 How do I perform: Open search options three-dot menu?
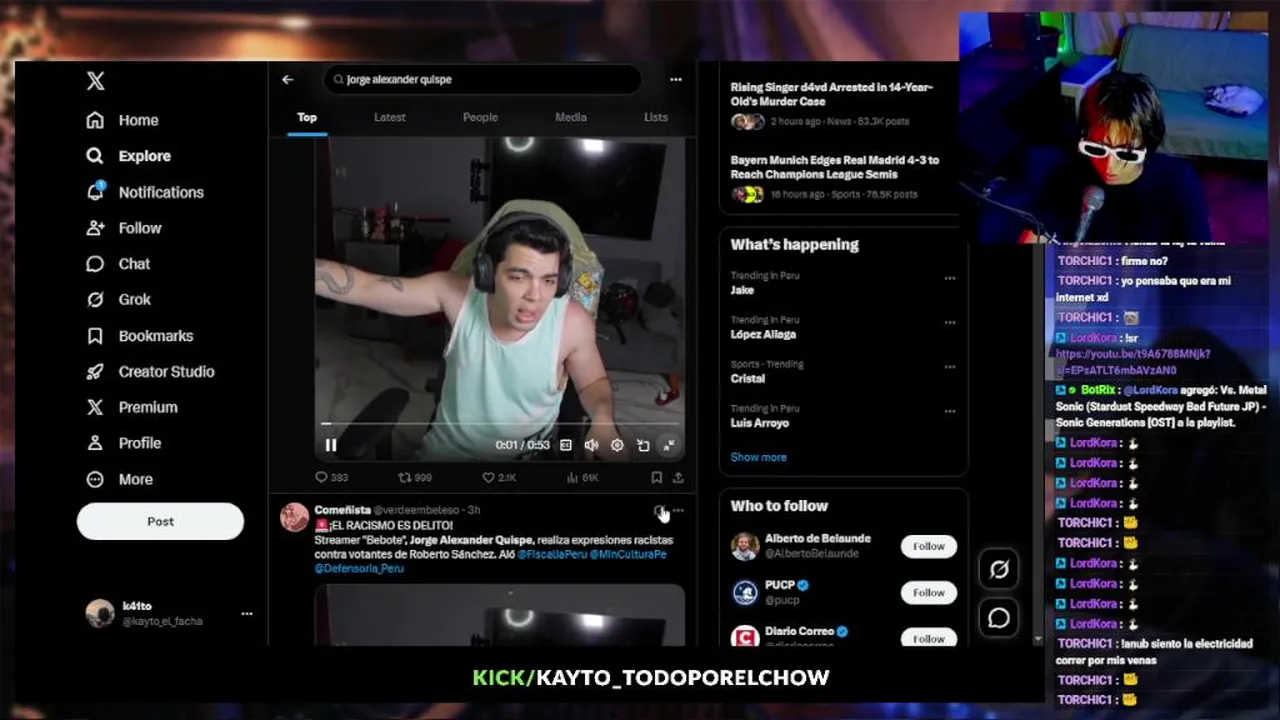(676, 79)
